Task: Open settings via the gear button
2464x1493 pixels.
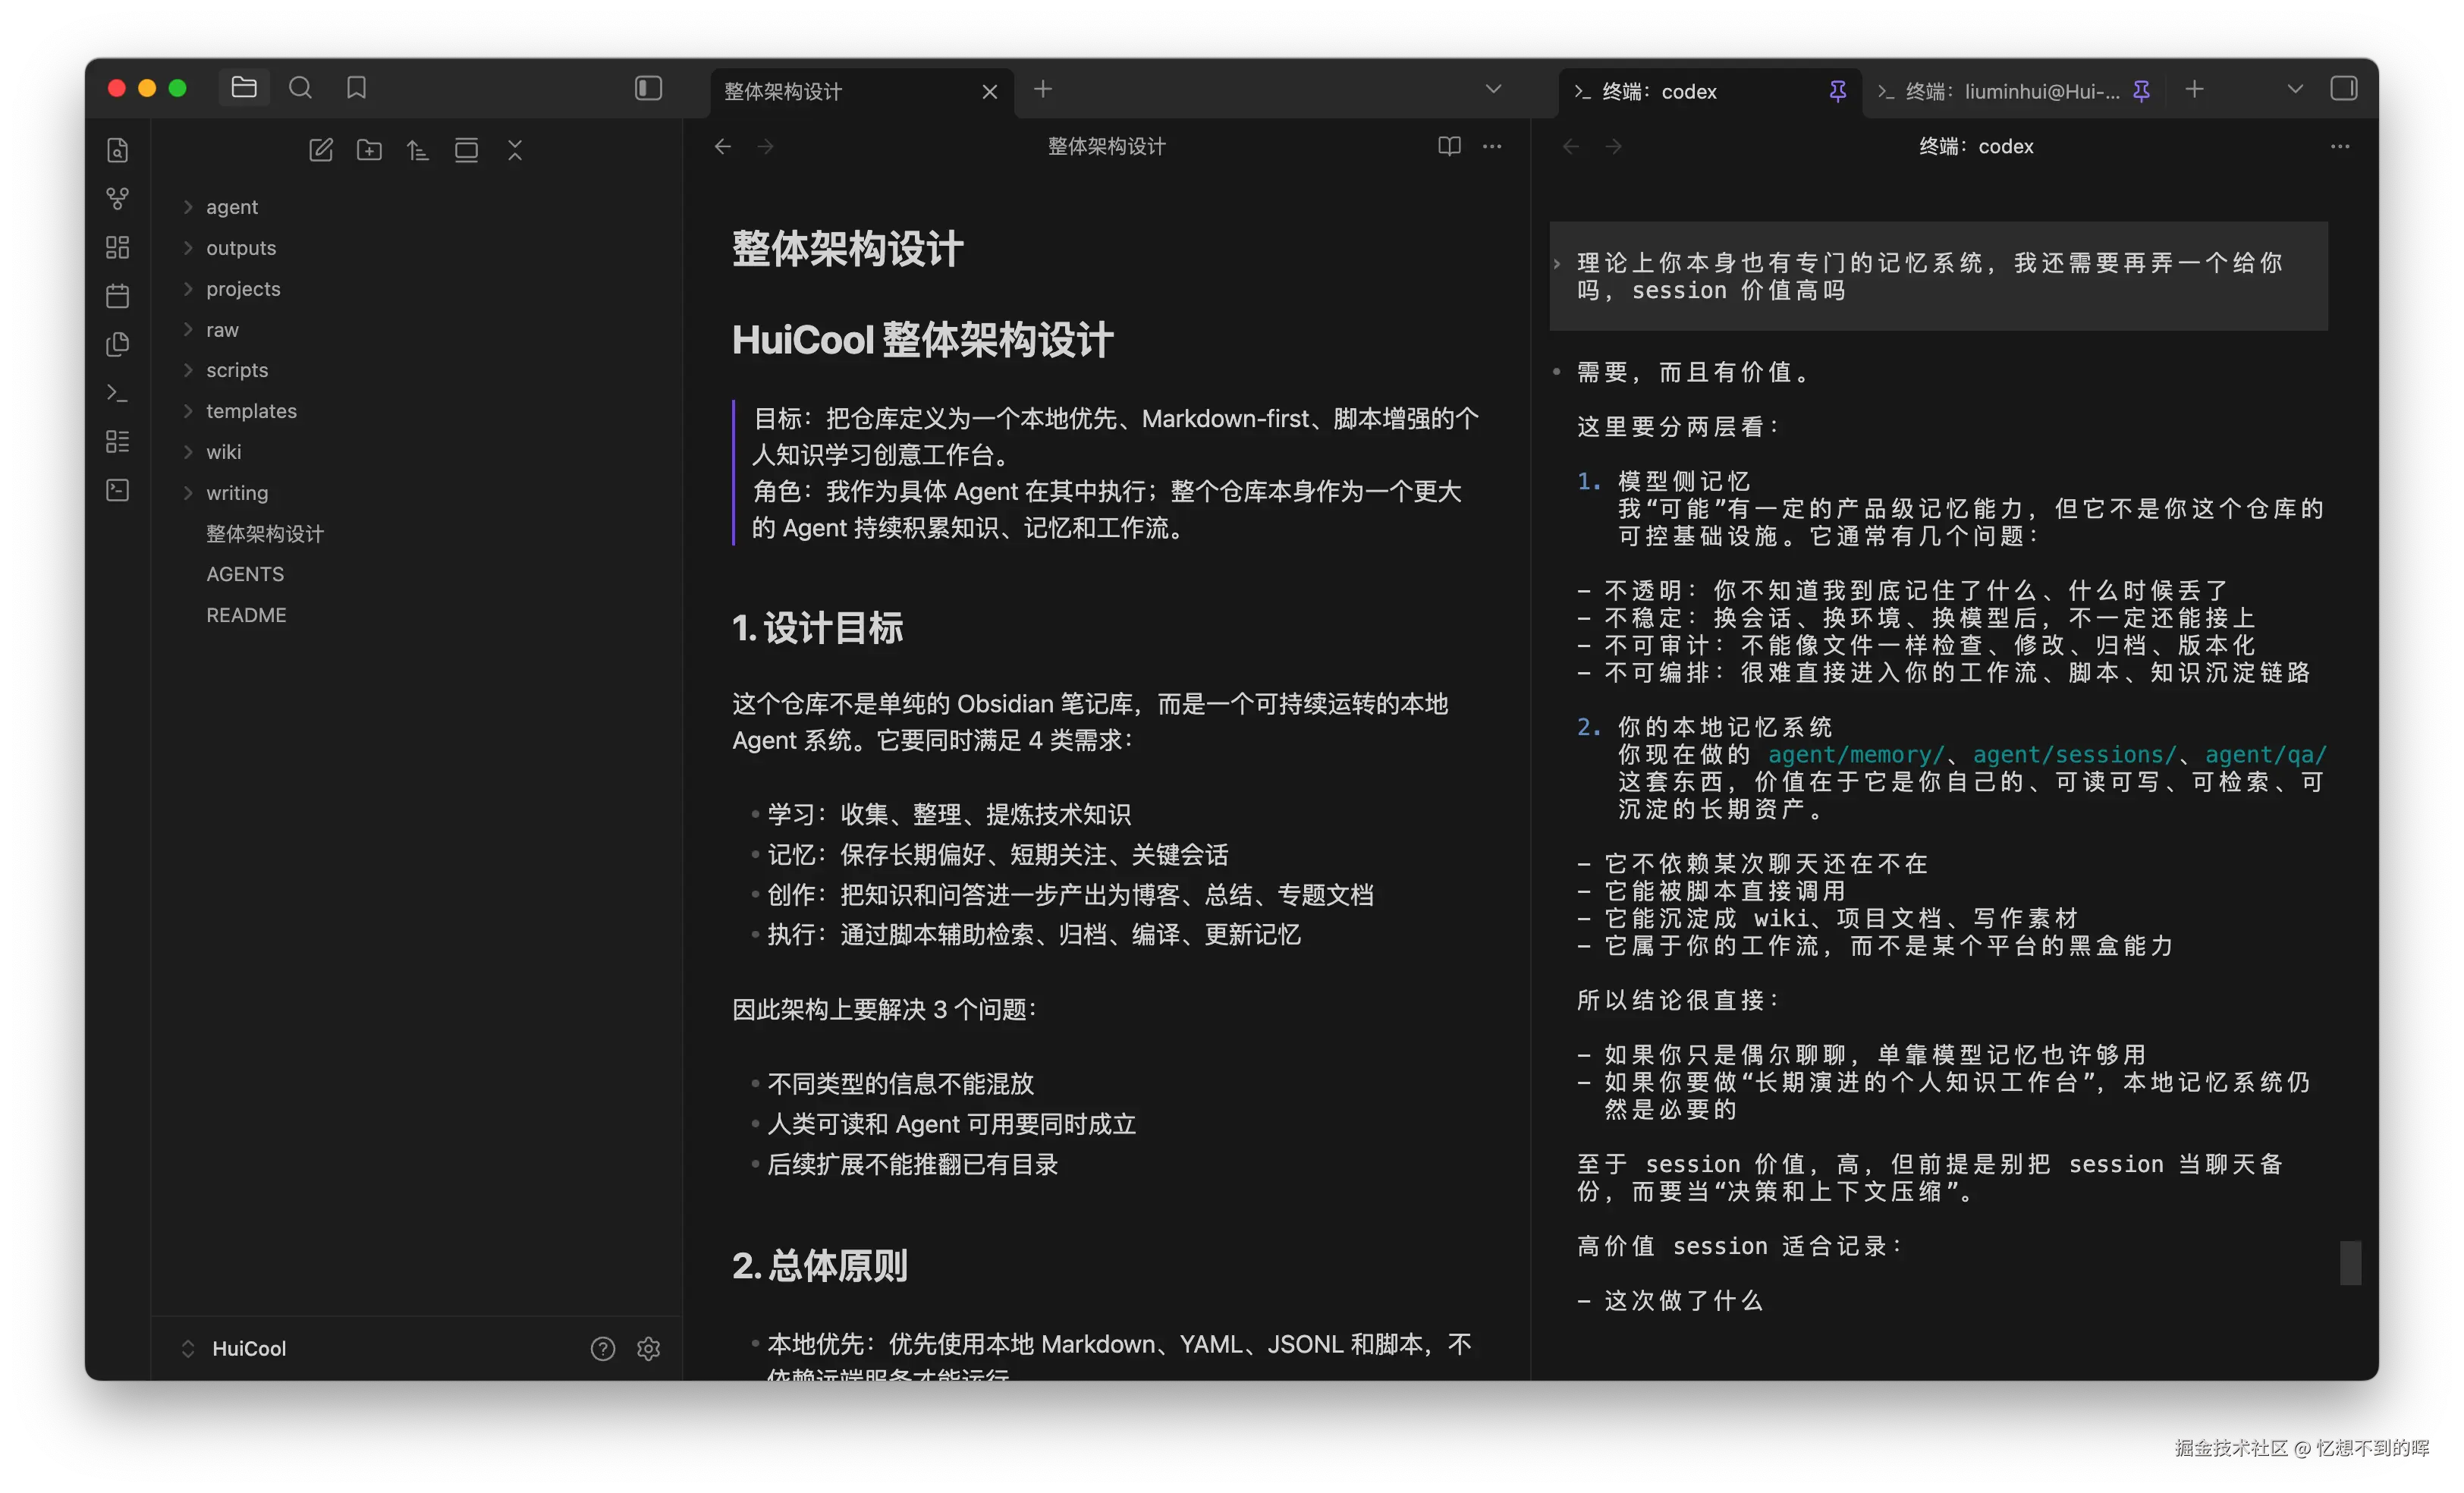Action: [x=648, y=1348]
